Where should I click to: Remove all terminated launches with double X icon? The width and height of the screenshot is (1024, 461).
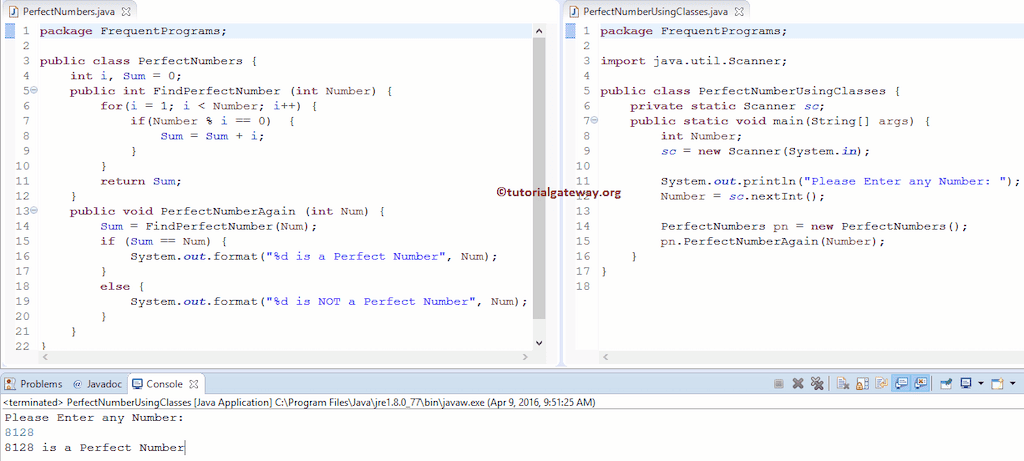click(x=817, y=384)
